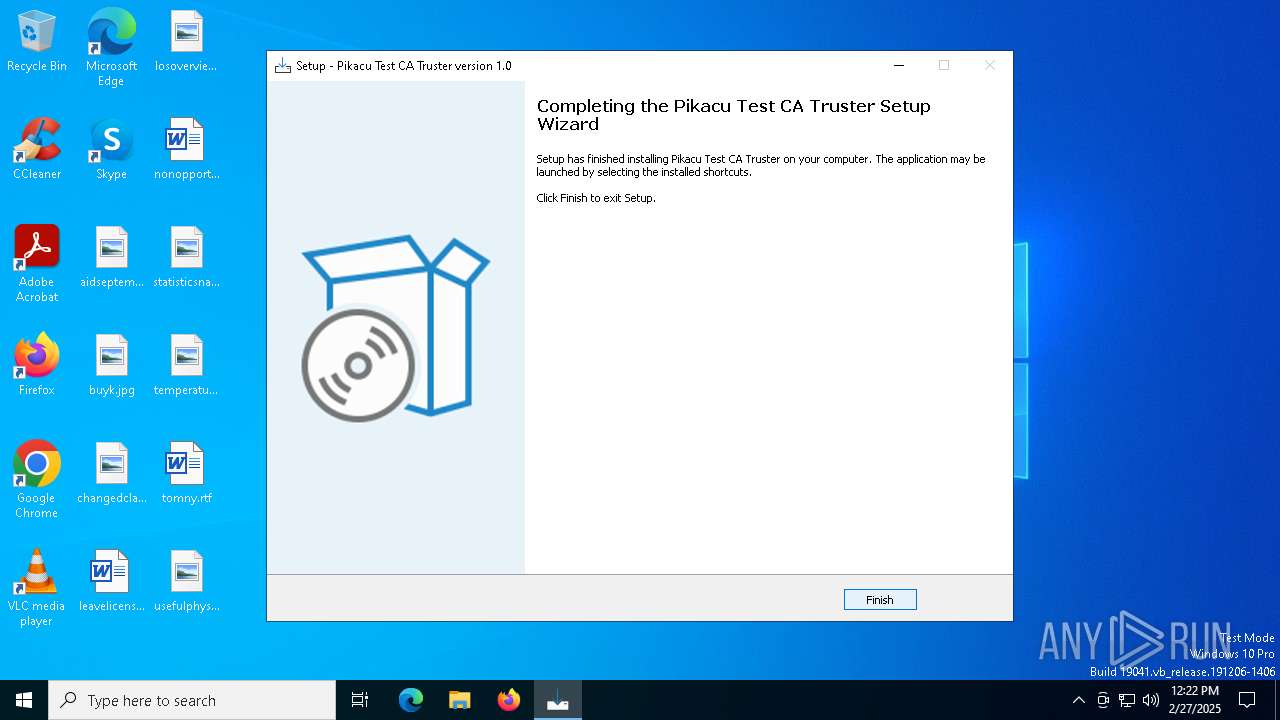Image resolution: width=1280 pixels, height=720 pixels.
Task: Click the Setup window title bar icon
Action: (x=283, y=66)
